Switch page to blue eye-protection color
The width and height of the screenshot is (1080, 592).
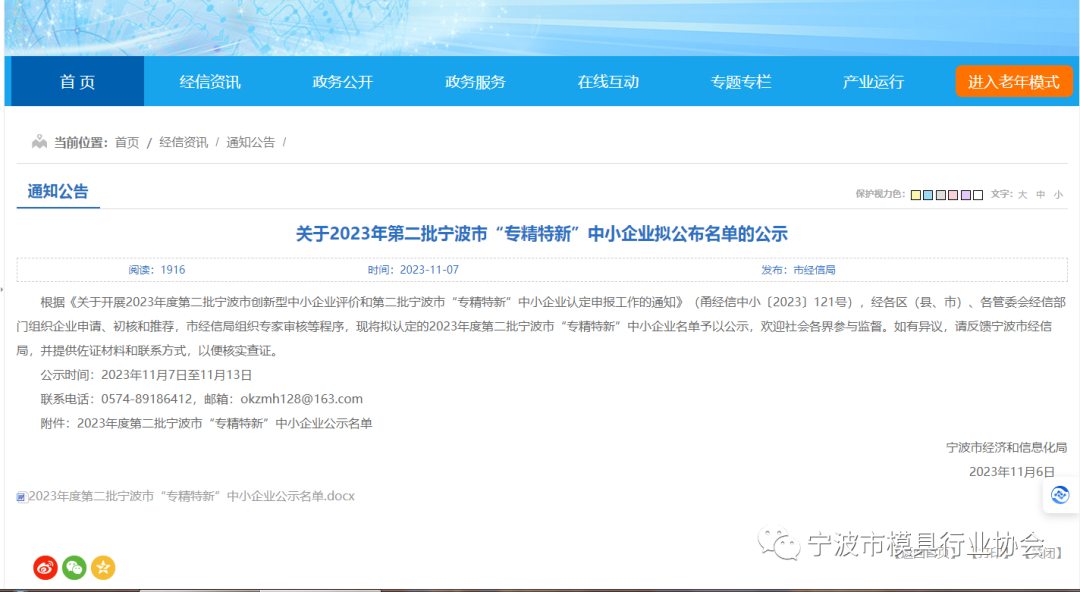click(927, 195)
